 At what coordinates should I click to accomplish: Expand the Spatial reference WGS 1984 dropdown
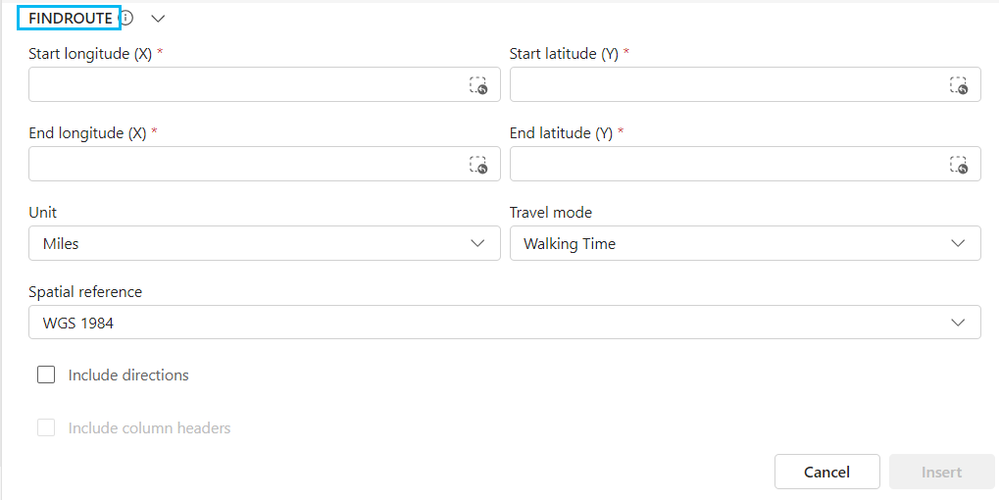[x=505, y=322]
